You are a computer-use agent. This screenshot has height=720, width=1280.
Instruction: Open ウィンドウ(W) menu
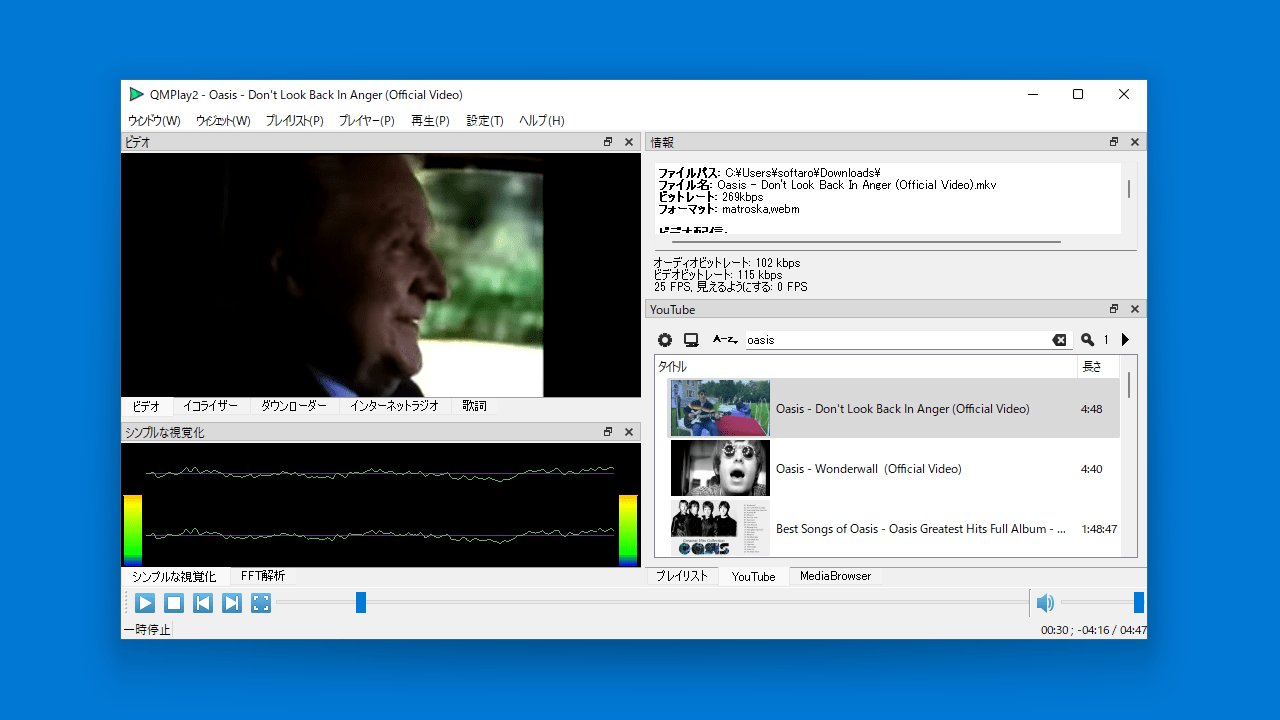154,120
